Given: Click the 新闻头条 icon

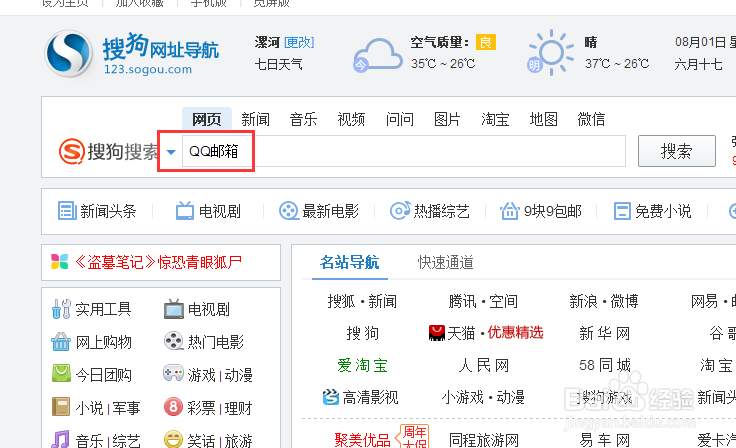Looking at the screenshot, I should [x=67, y=210].
